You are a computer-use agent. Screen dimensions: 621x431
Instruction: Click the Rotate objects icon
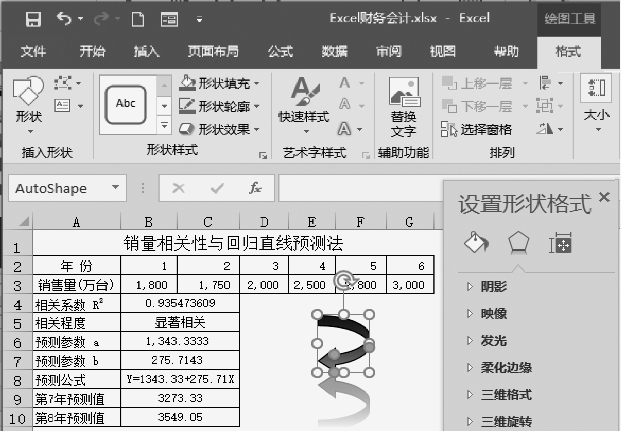pyautogui.click(x=545, y=129)
